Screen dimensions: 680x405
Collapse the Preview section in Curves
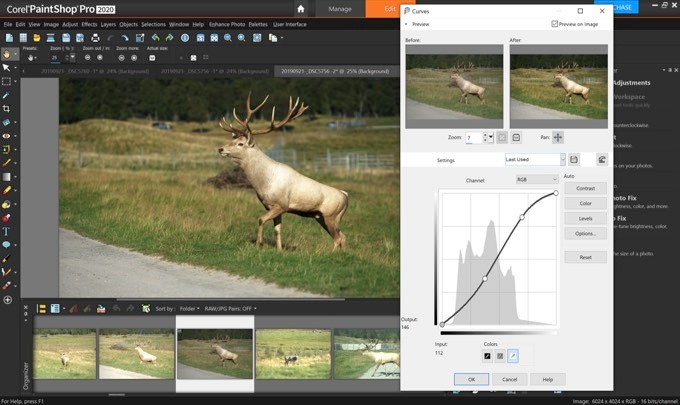click(406, 24)
